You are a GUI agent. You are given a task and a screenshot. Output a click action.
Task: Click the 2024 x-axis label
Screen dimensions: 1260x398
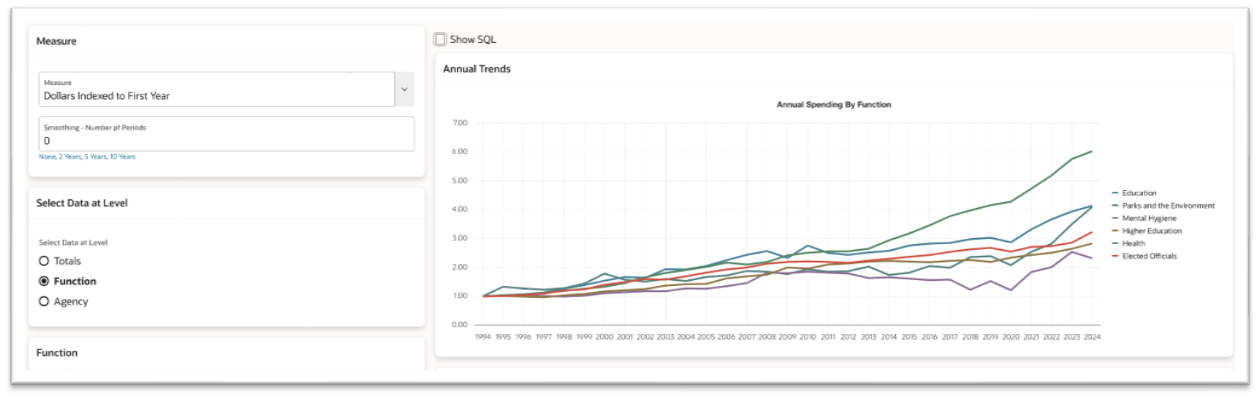pos(1093,337)
